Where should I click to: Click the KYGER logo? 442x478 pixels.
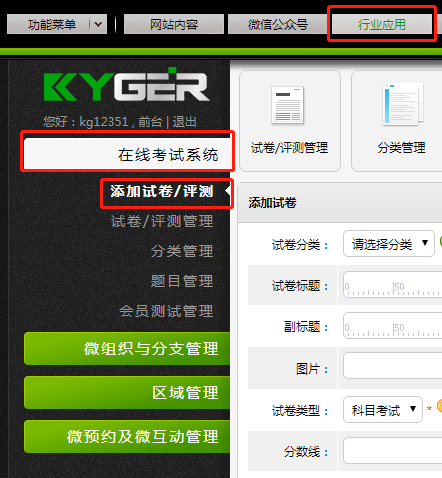127,85
